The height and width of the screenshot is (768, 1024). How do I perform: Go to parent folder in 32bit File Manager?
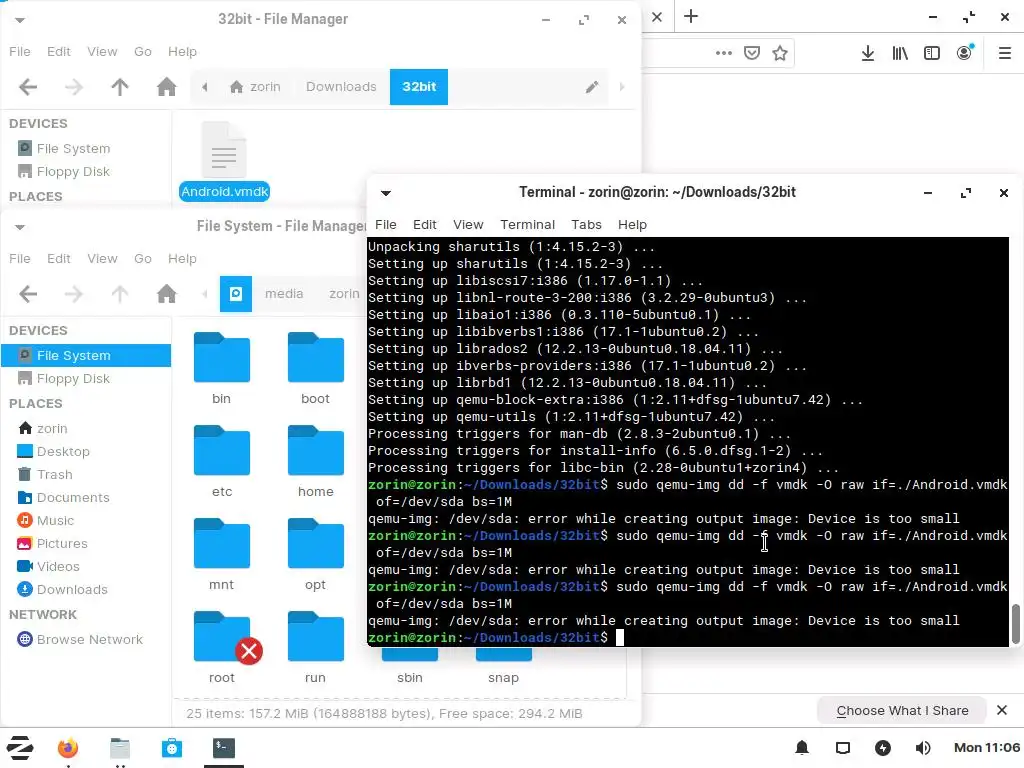coord(120,87)
